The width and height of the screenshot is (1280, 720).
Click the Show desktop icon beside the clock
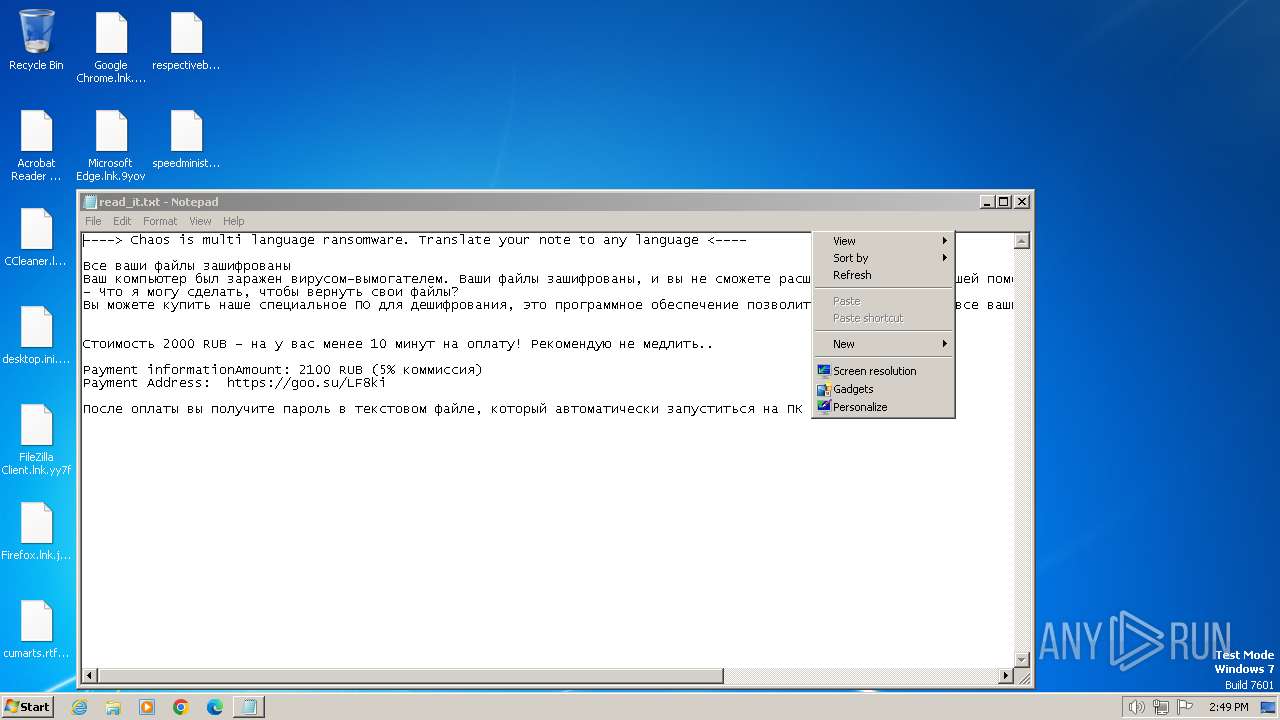pyautogui.click(x=1268, y=707)
